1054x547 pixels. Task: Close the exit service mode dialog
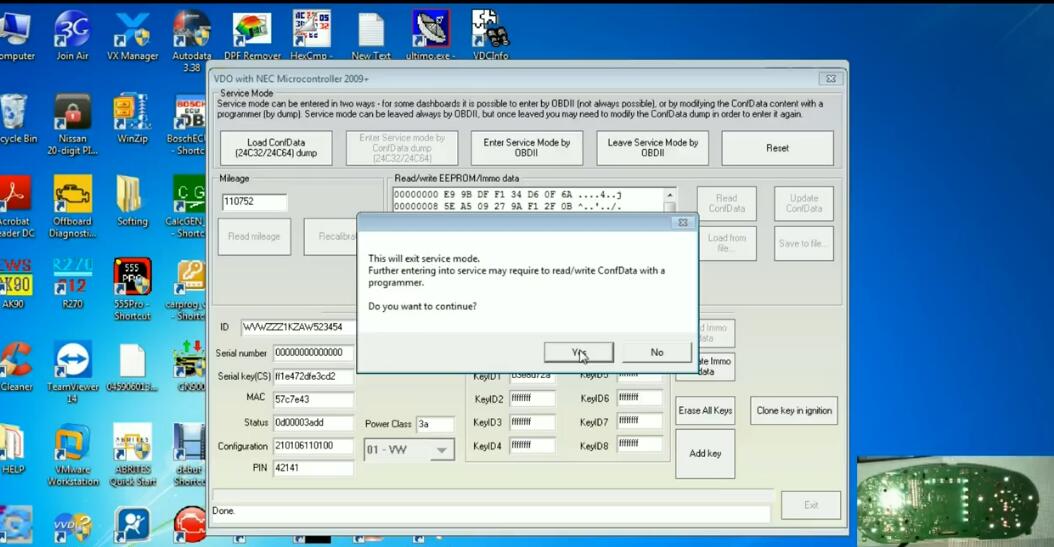682,222
